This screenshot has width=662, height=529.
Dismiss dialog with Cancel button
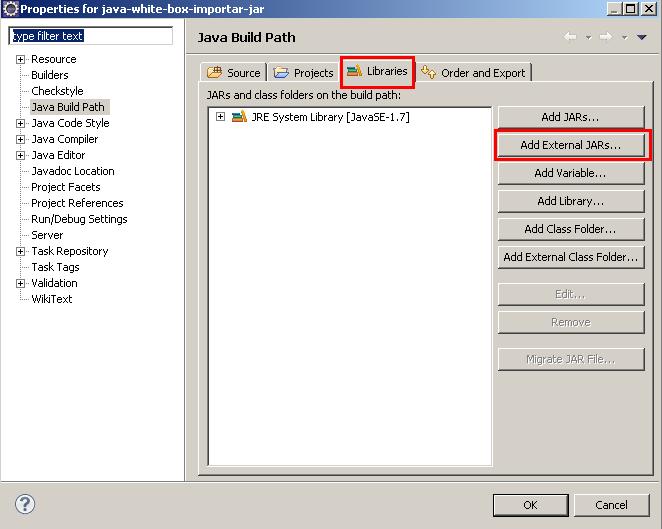tap(611, 505)
